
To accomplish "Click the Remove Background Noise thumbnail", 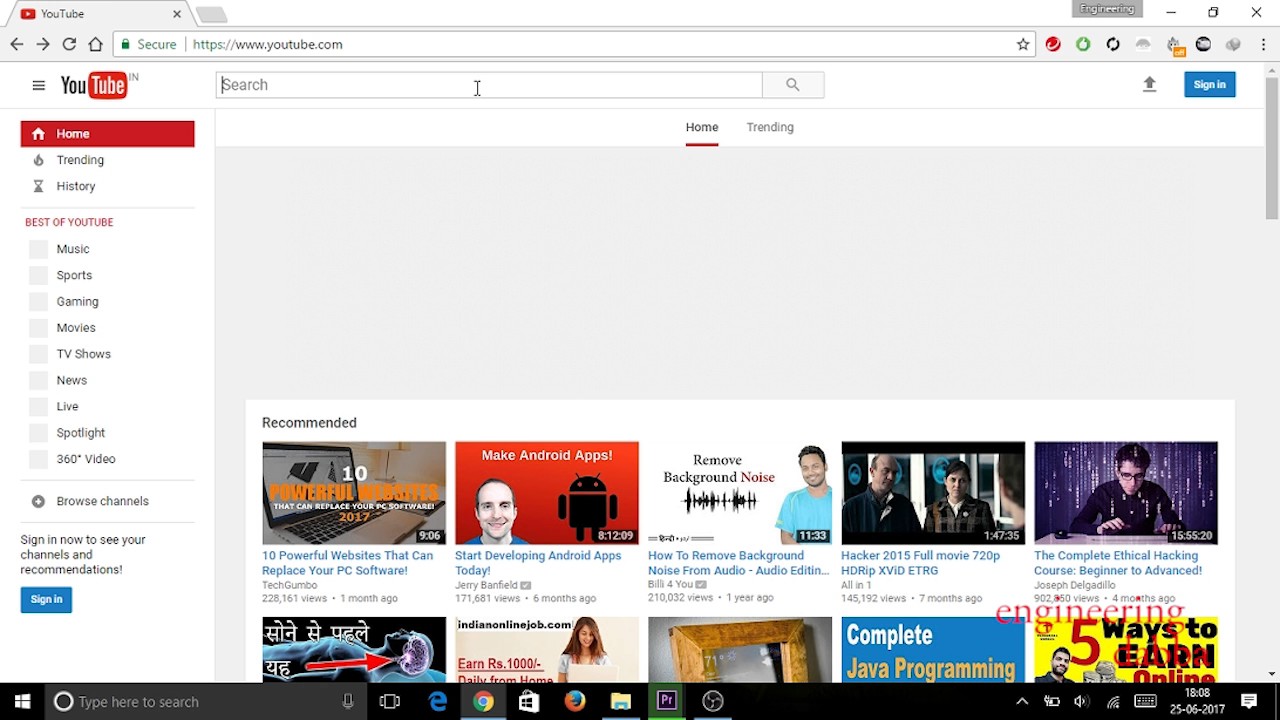I will tap(740, 493).
